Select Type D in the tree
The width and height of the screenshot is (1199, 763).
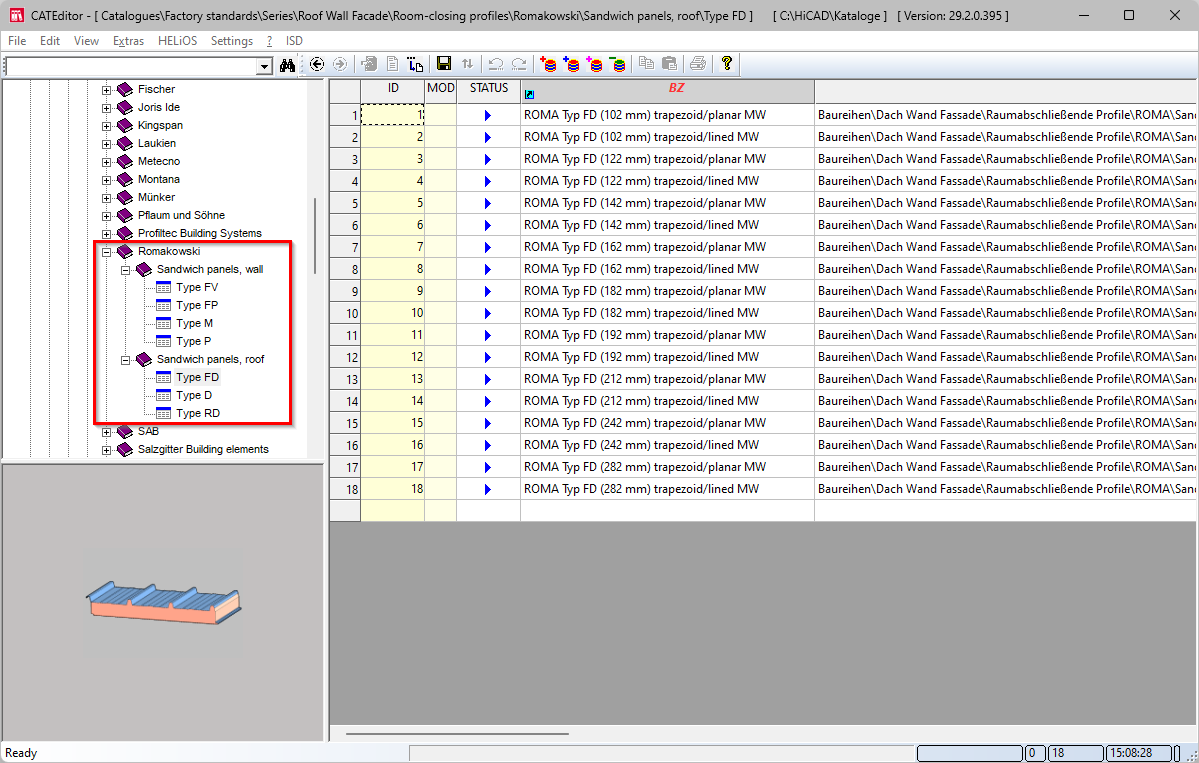[x=193, y=395]
